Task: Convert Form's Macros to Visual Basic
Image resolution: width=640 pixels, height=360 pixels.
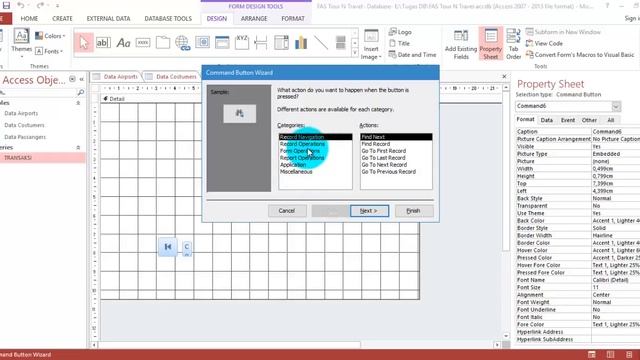Action: click(580, 54)
